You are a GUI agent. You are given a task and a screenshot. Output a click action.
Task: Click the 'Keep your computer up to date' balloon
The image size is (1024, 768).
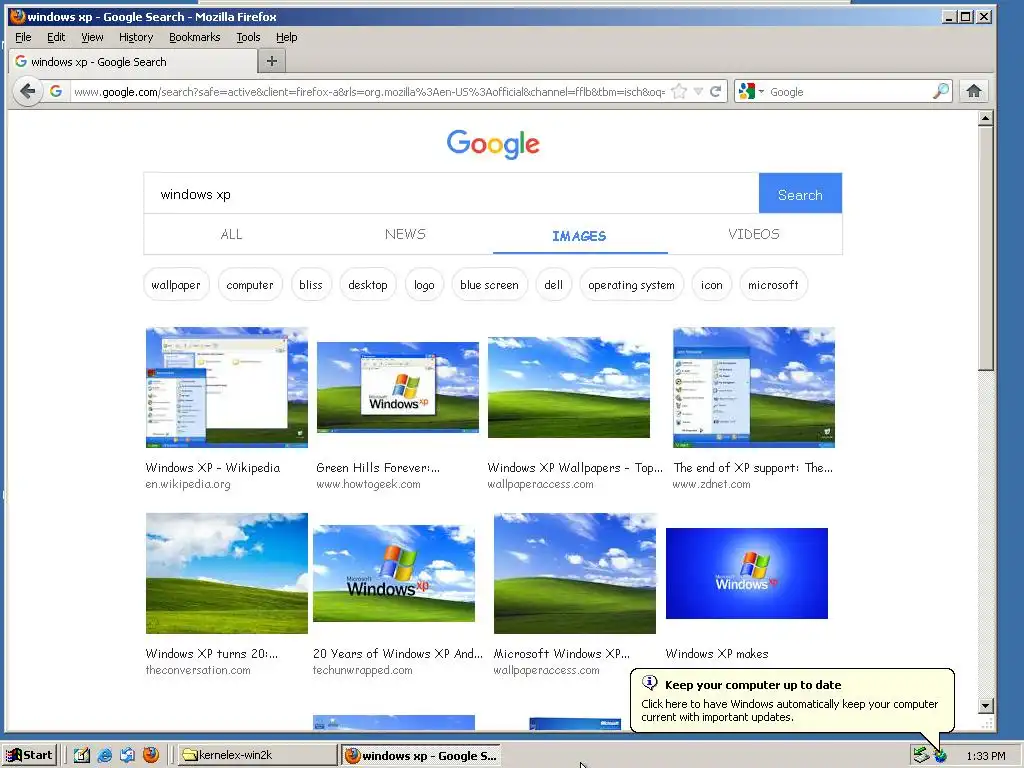point(792,700)
